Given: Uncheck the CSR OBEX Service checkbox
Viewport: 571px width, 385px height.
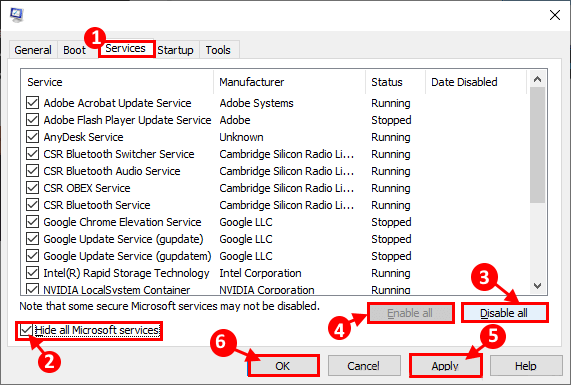Looking at the screenshot, I should click(x=32, y=188).
